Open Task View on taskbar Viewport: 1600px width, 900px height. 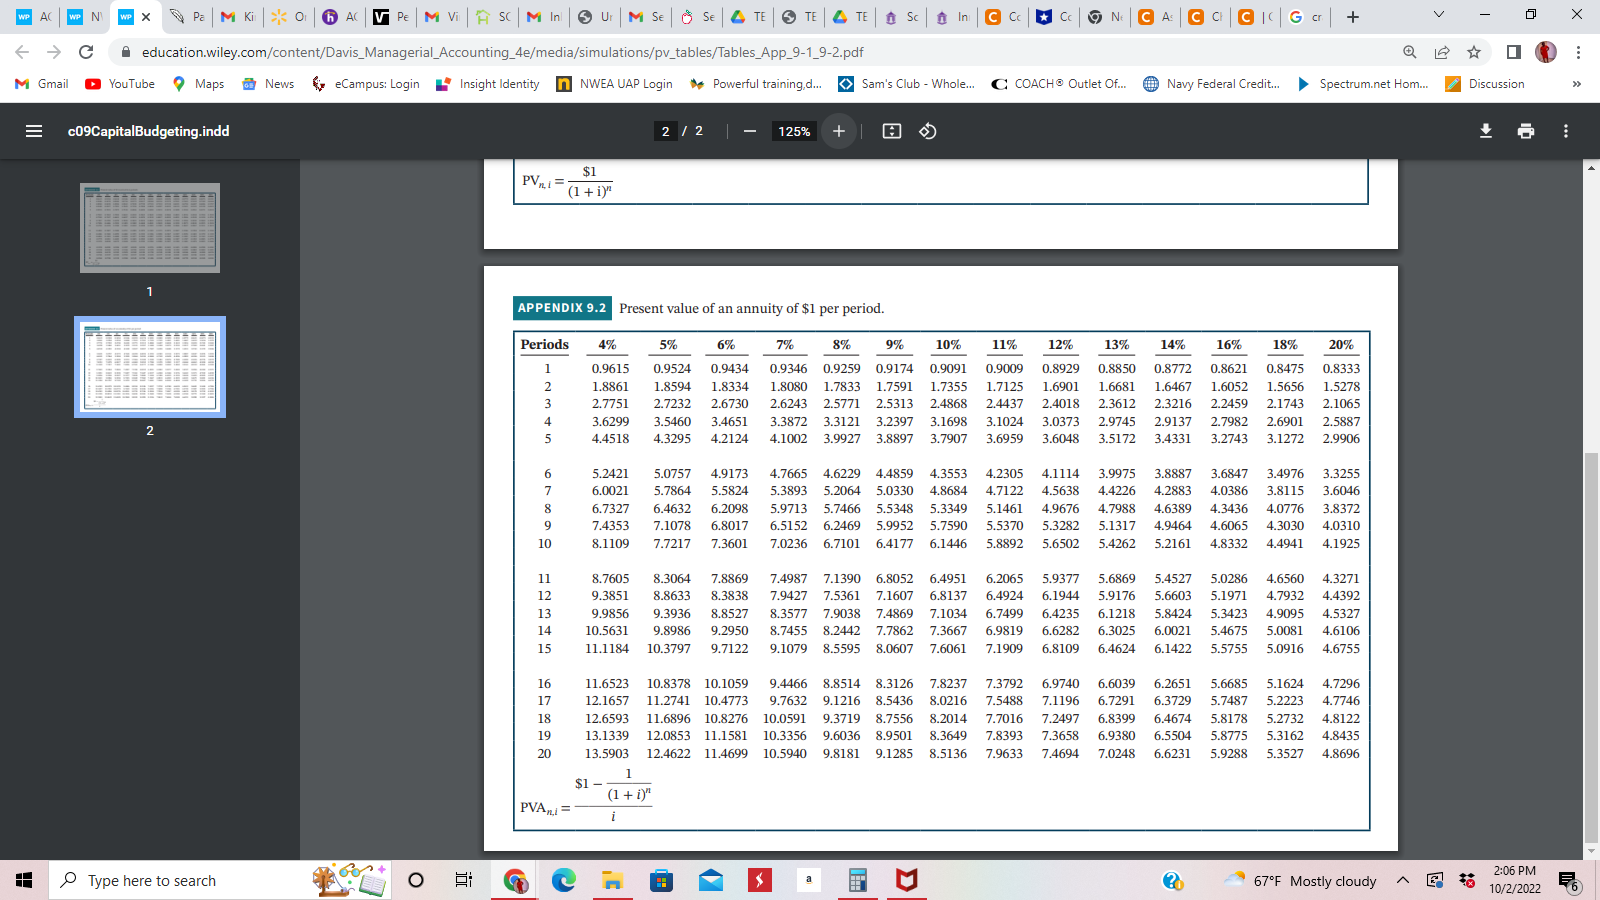click(x=464, y=880)
